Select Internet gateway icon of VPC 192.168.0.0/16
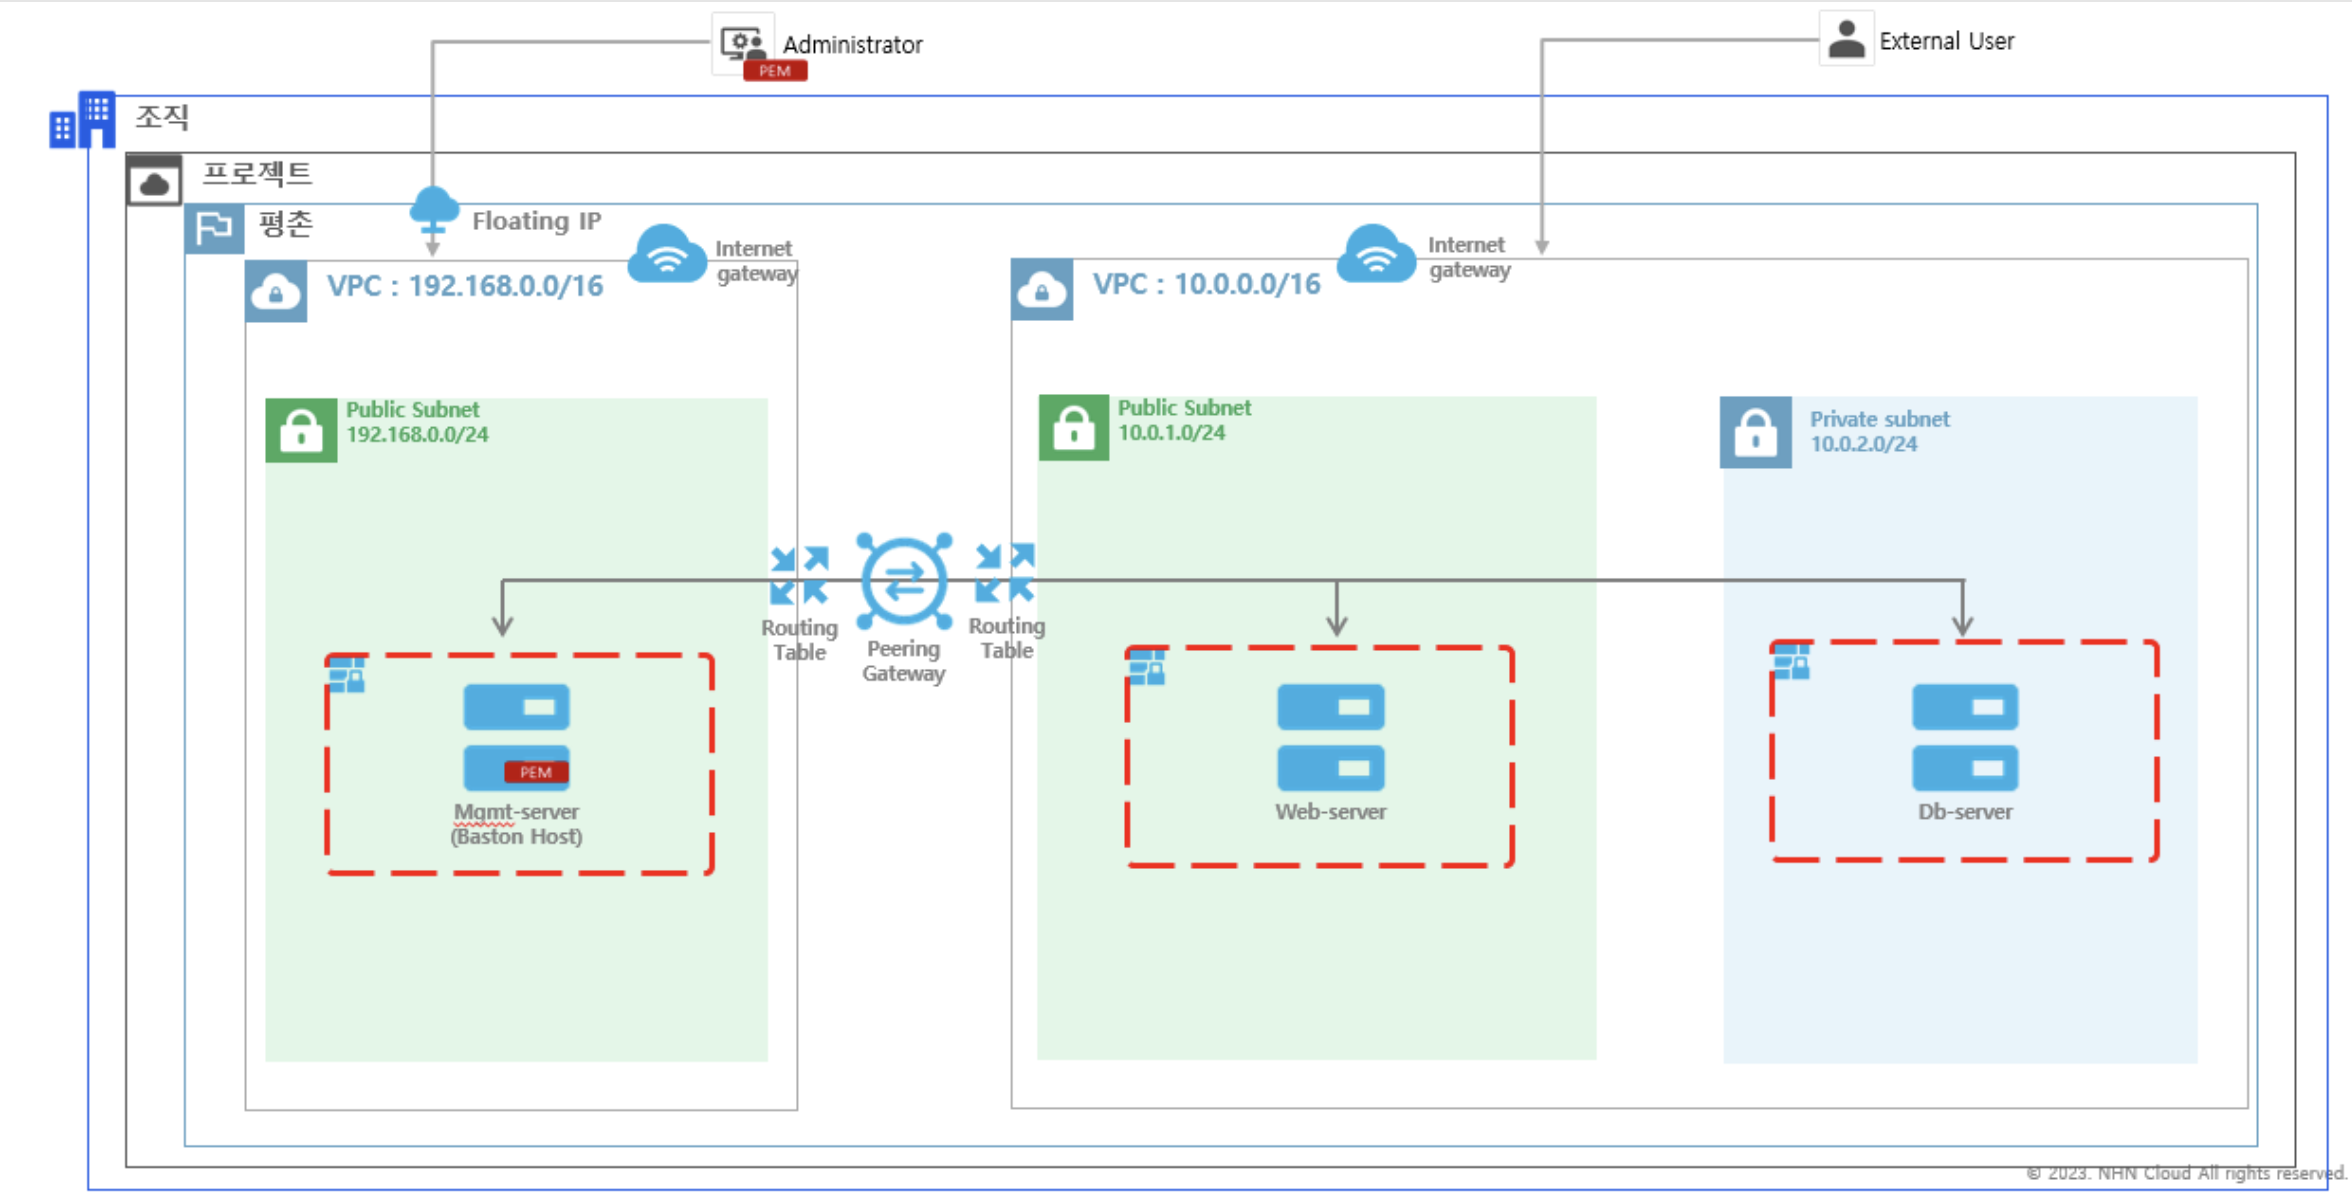This screenshot has width=2352, height=1196. click(x=667, y=256)
